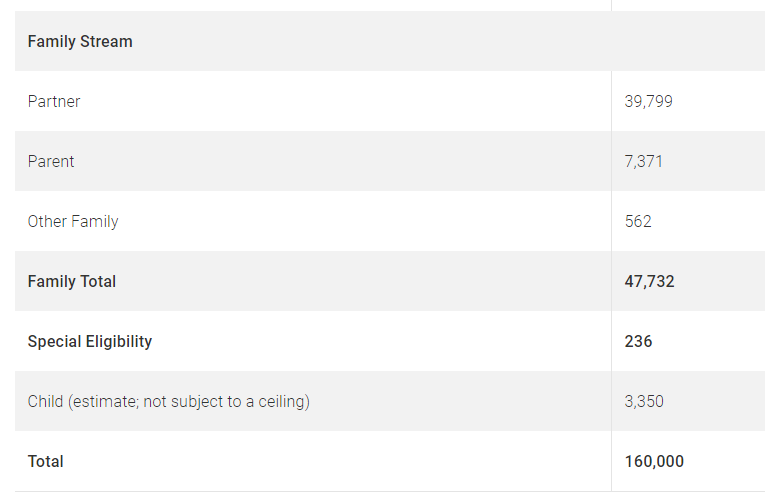Click the Special Eligibility value 236
This screenshot has width=780, height=497.
coord(638,342)
